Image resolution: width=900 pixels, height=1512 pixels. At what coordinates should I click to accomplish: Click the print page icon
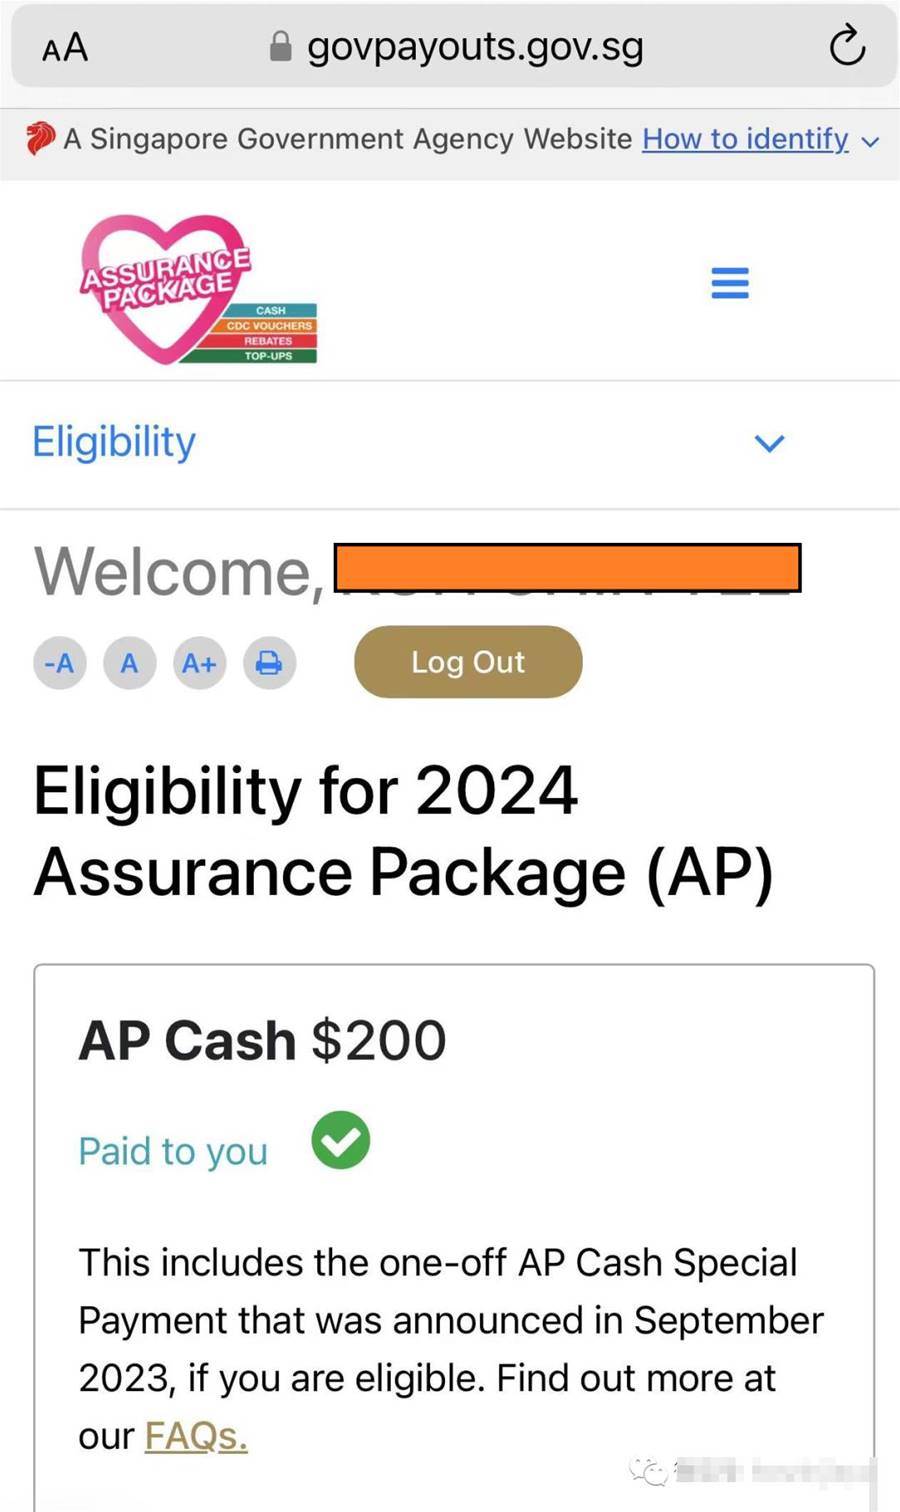pos(269,662)
